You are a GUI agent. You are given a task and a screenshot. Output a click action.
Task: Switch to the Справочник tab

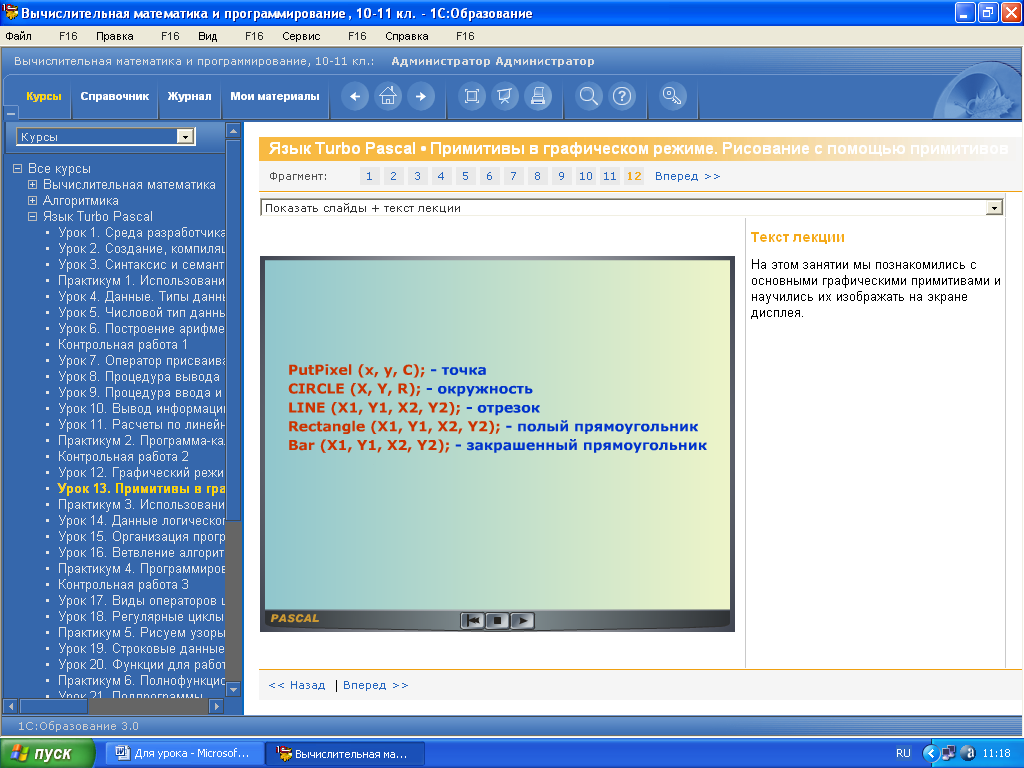[115, 96]
